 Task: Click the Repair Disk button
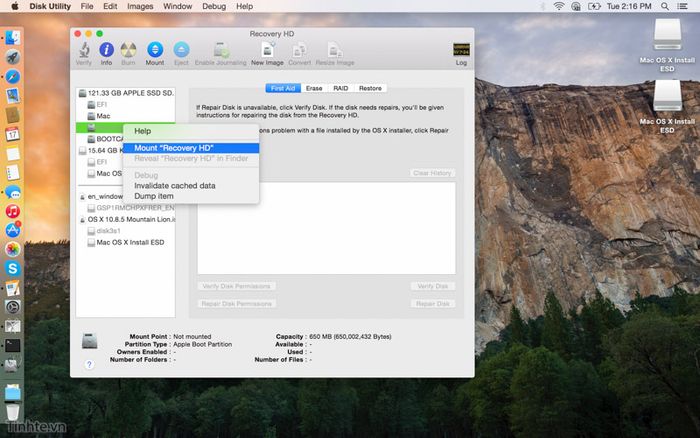[433, 304]
